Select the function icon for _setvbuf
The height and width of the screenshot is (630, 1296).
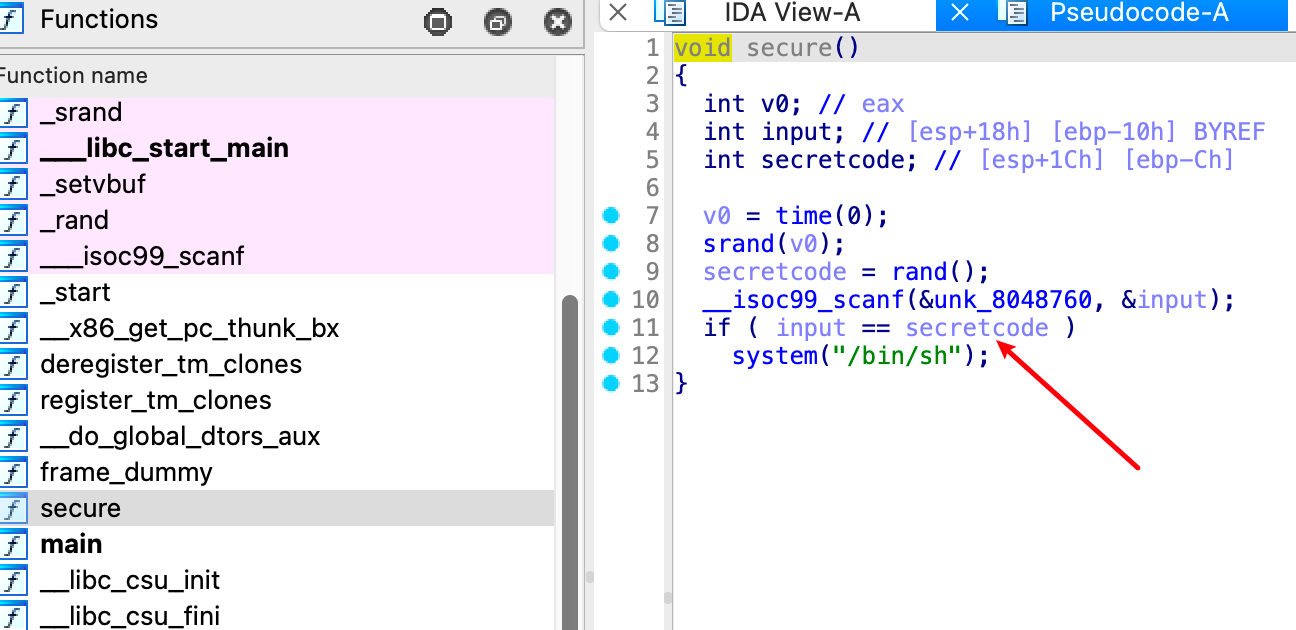(14, 185)
